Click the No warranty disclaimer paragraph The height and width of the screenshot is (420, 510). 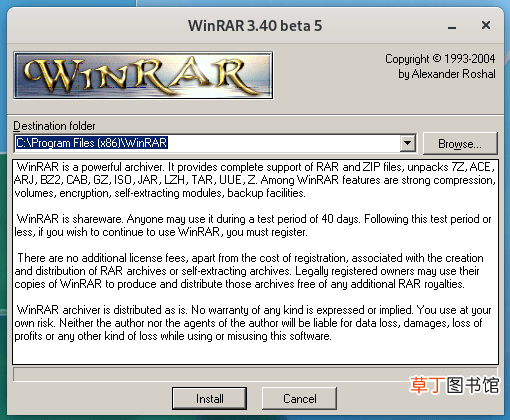pos(253,323)
